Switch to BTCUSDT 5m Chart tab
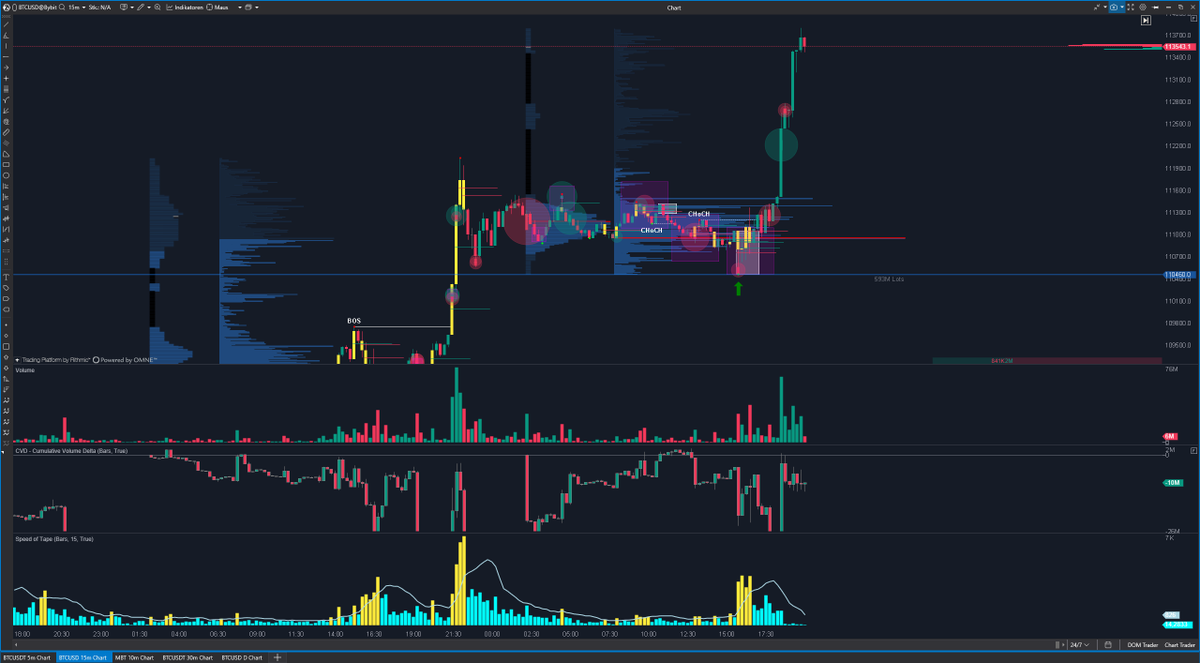This screenshot has width=1200, height=663. pos(27,658)
